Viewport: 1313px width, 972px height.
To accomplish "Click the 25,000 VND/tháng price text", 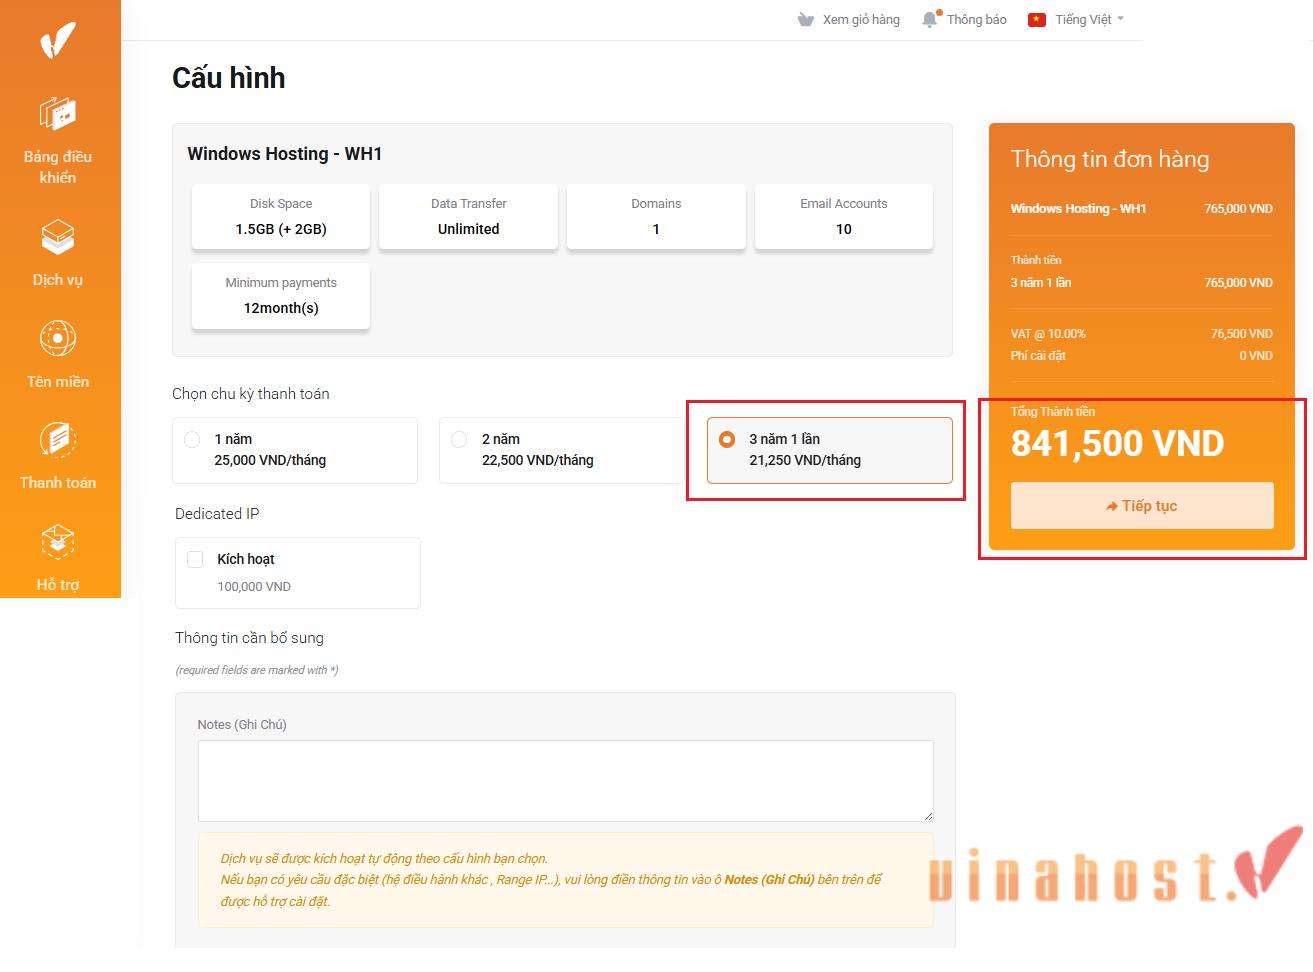I will click(270, 461).
